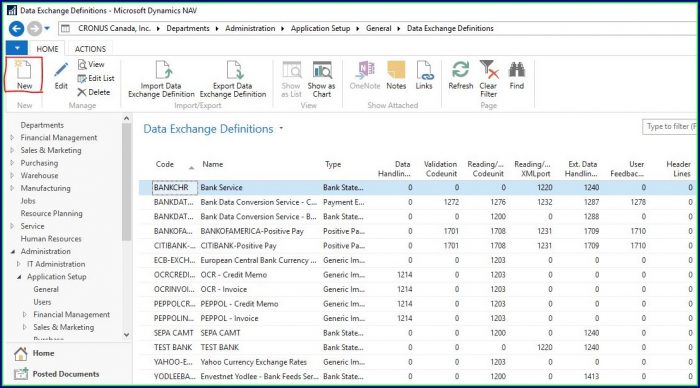Click navigation pane scroll down arrow

pyautogui.click(x=126, y=334)
